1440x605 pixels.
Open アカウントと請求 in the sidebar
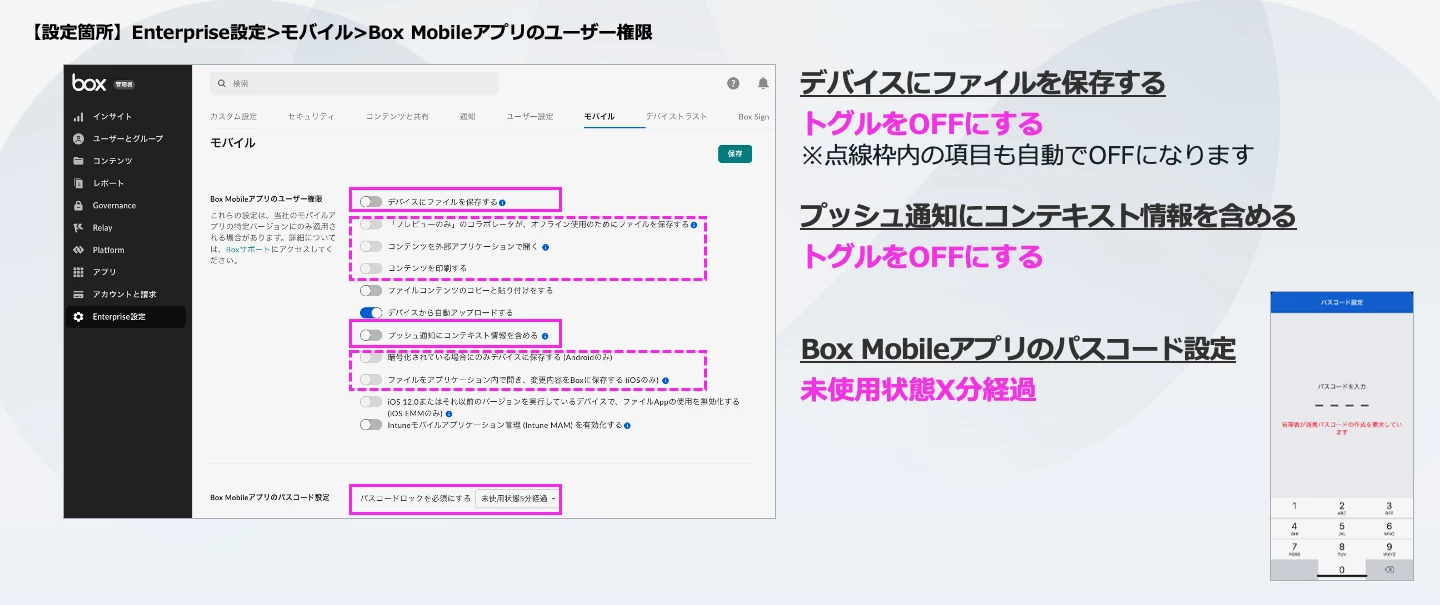point(114,294)
